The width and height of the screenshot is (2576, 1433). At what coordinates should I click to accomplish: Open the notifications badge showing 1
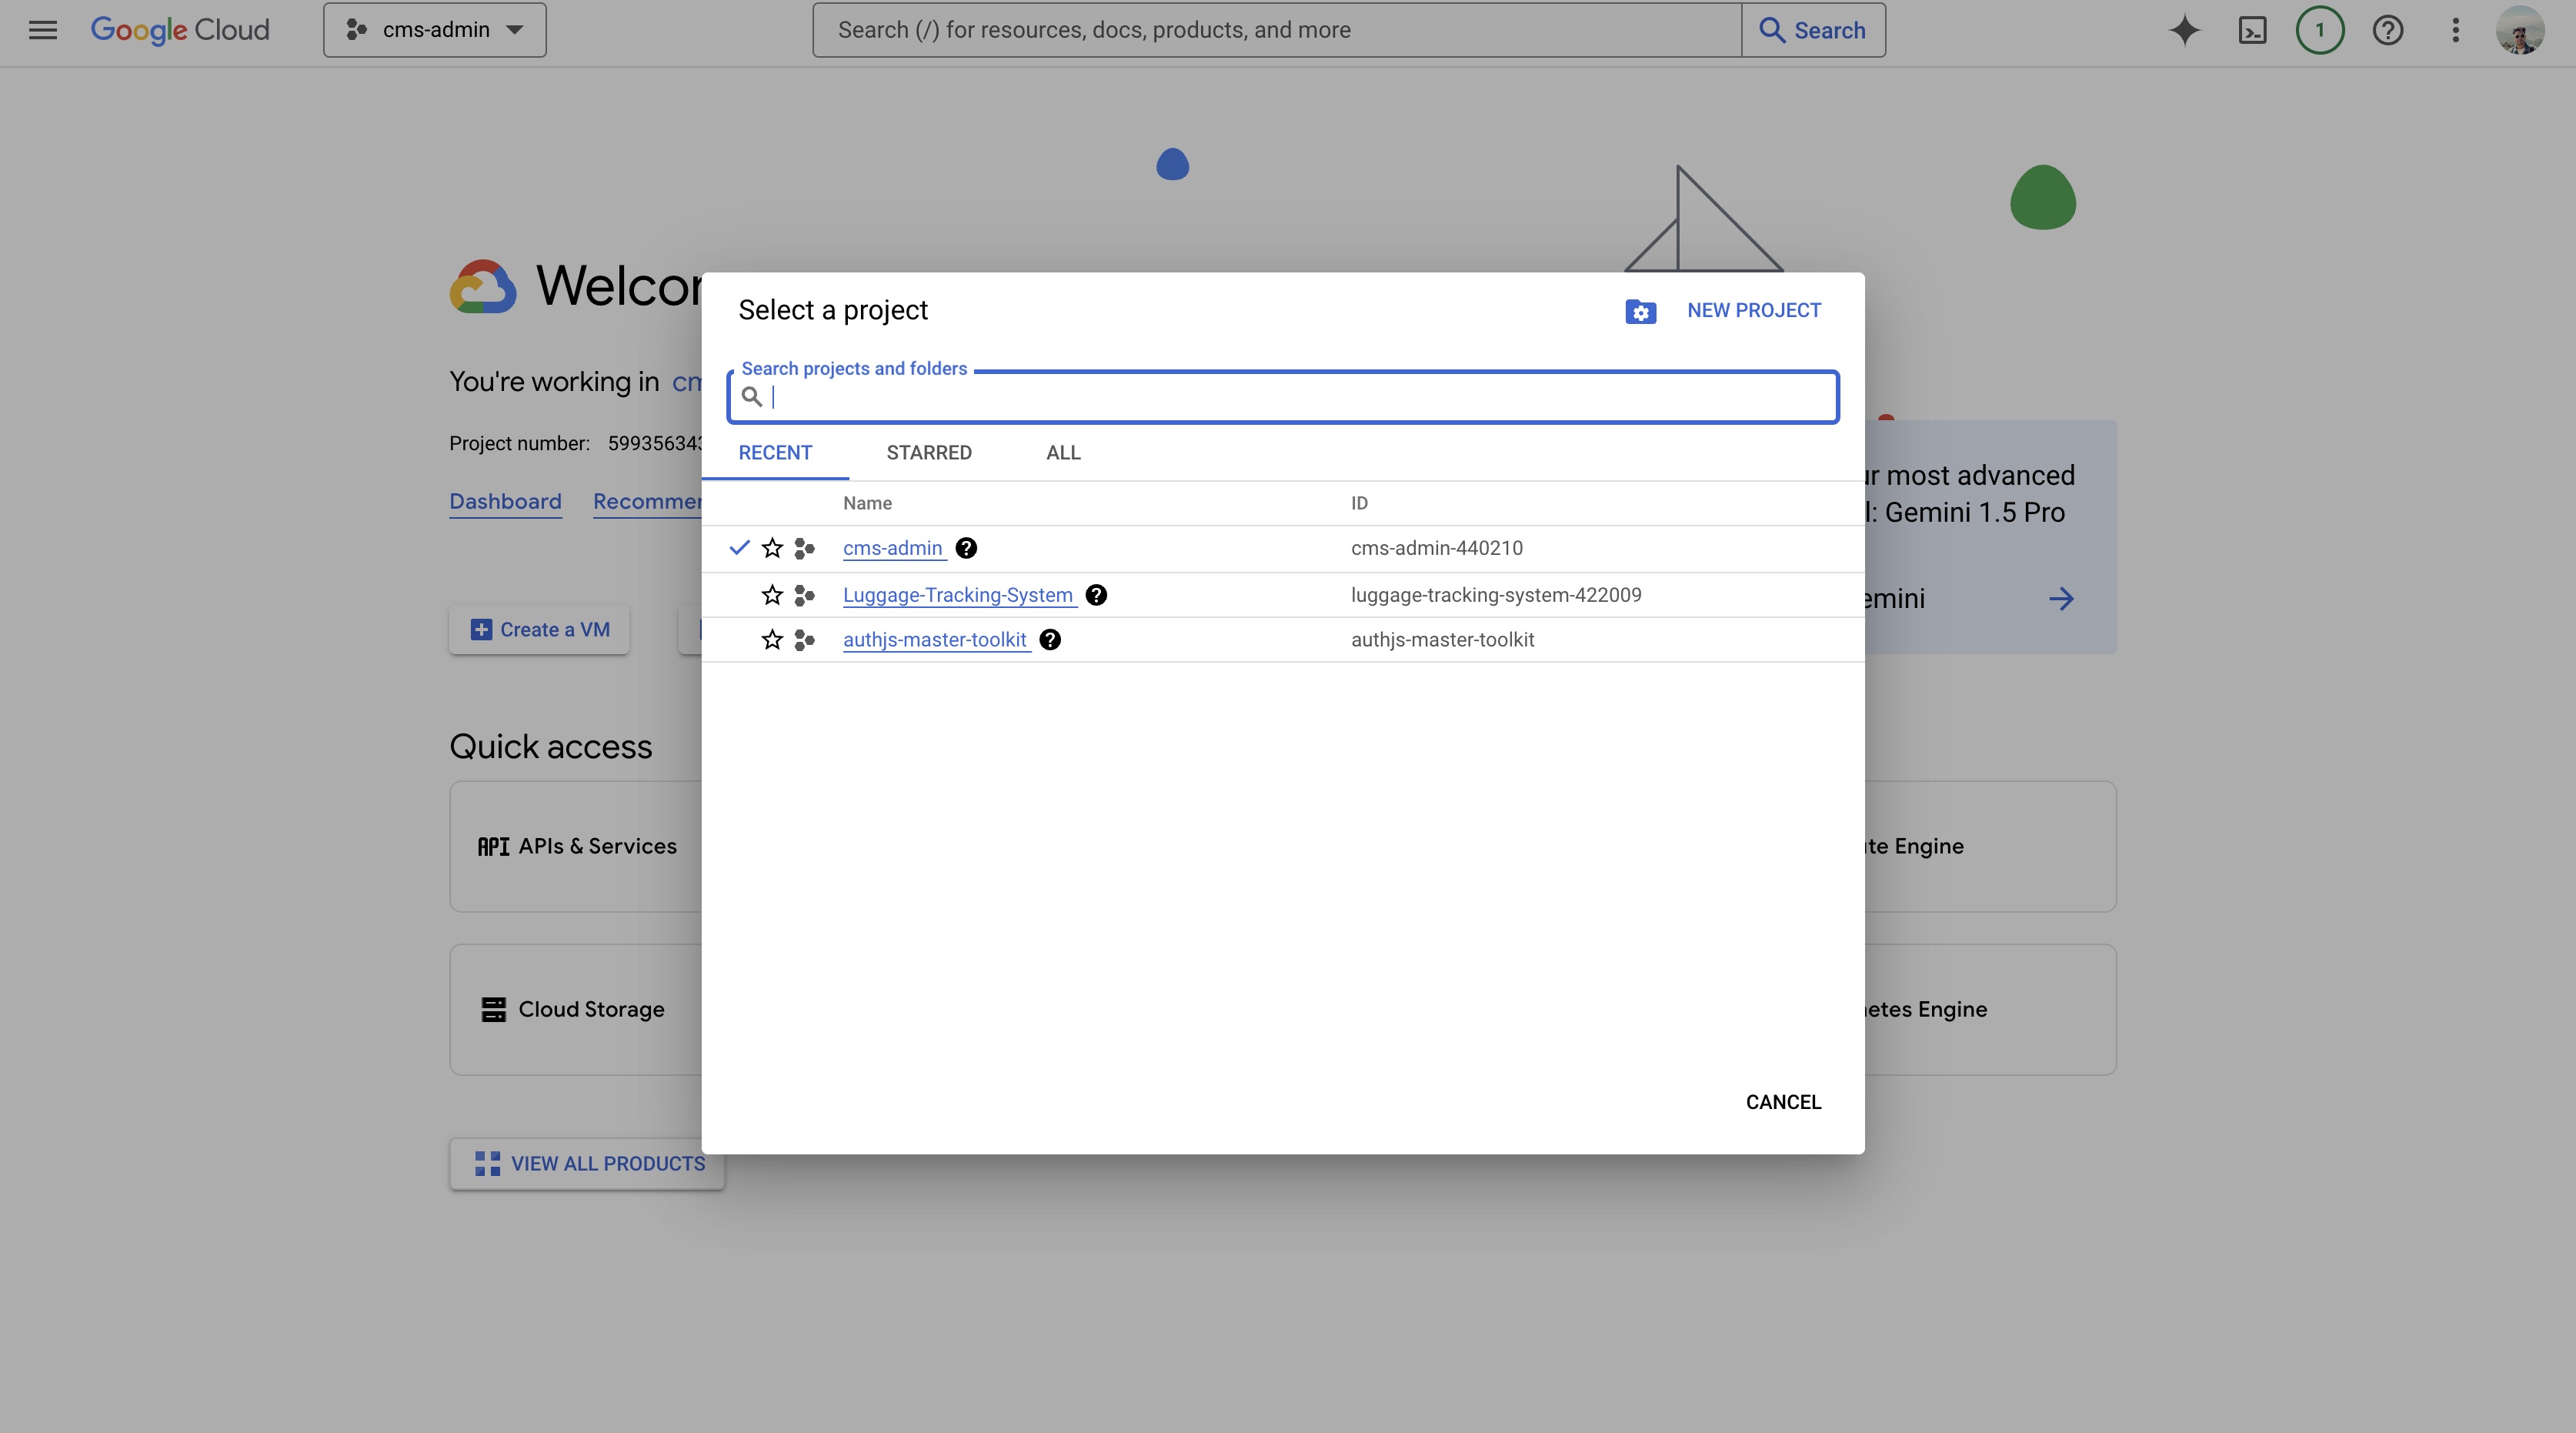click(x=2319, y=30)
